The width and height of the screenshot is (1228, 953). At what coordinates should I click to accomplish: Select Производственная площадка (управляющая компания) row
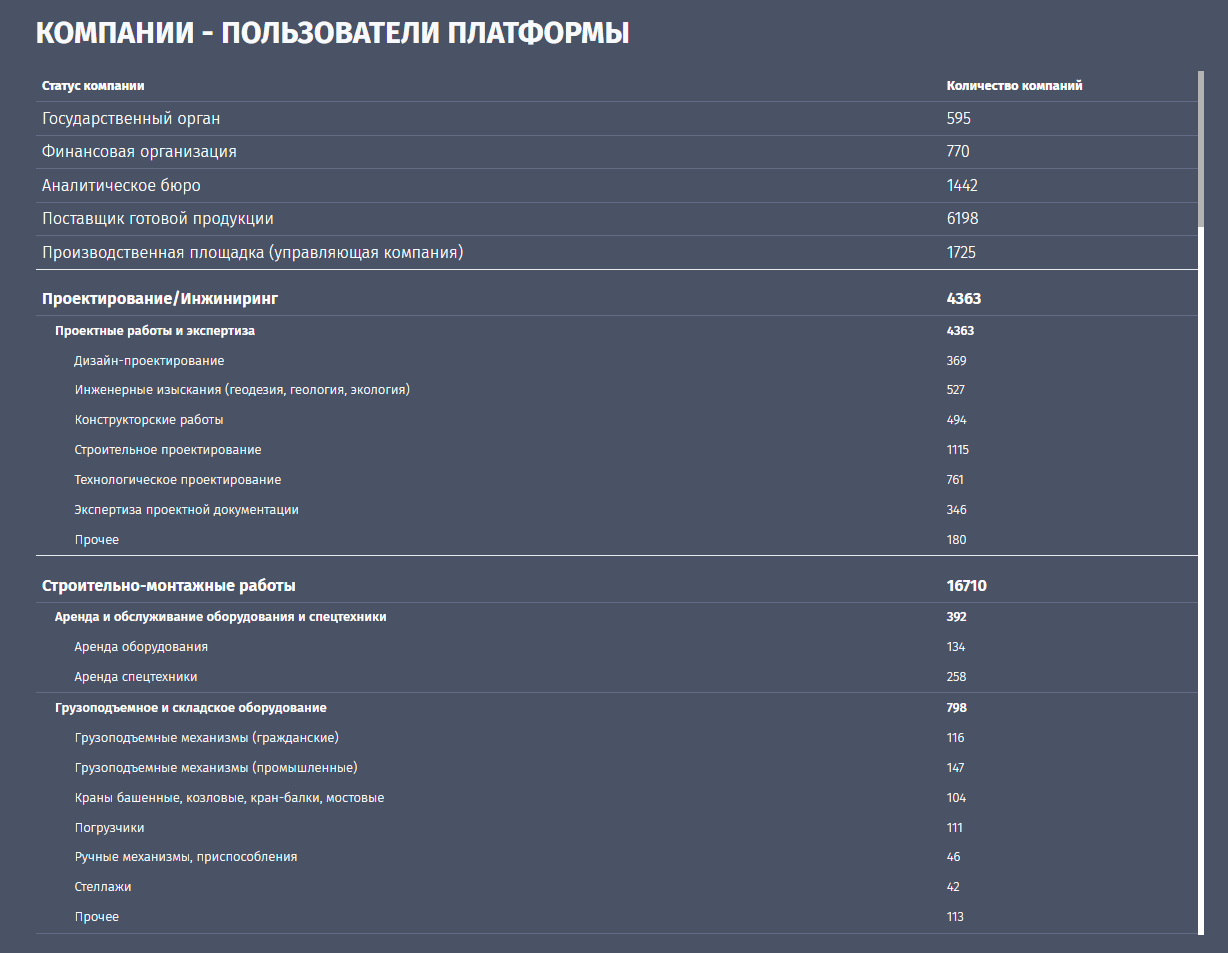(252, 253)
